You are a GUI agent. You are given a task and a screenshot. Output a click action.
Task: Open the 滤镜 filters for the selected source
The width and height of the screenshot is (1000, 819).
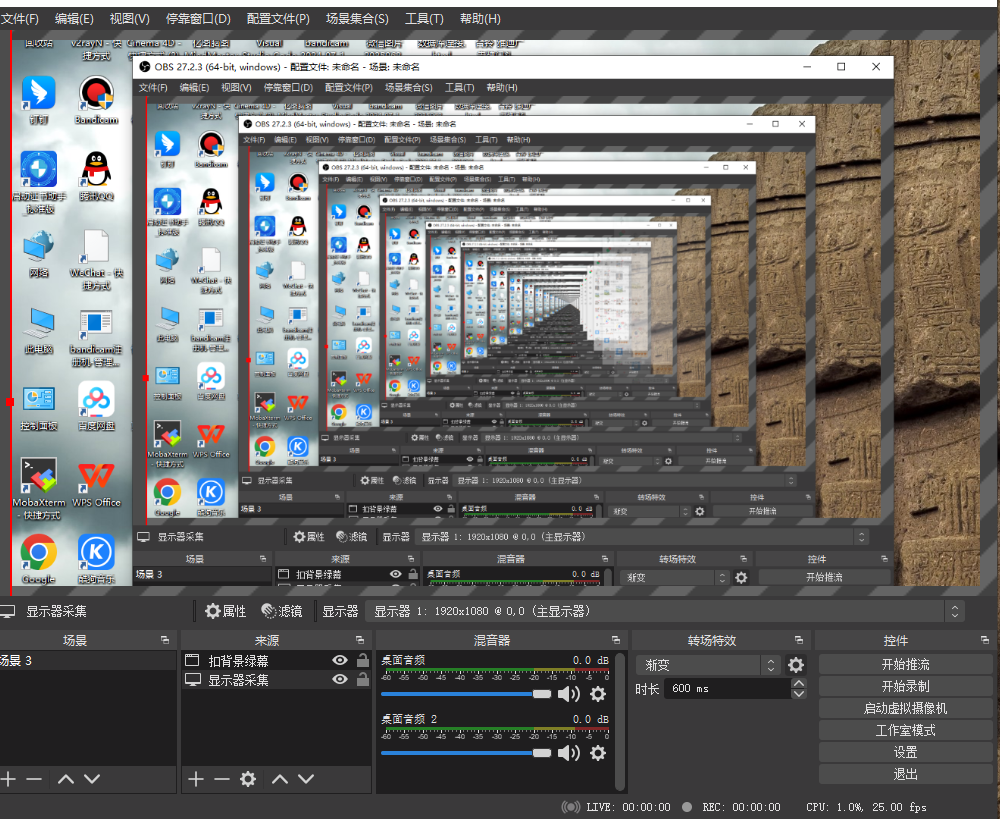click(x=281, y=611)
